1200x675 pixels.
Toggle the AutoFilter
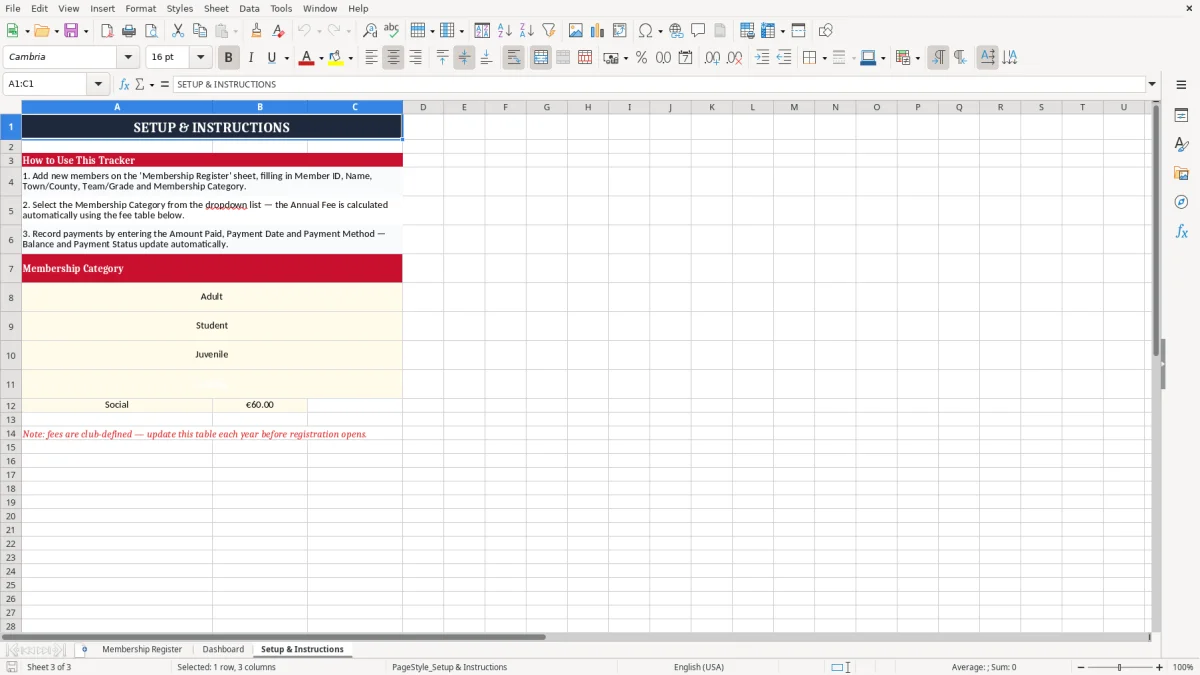click(549, 31)
